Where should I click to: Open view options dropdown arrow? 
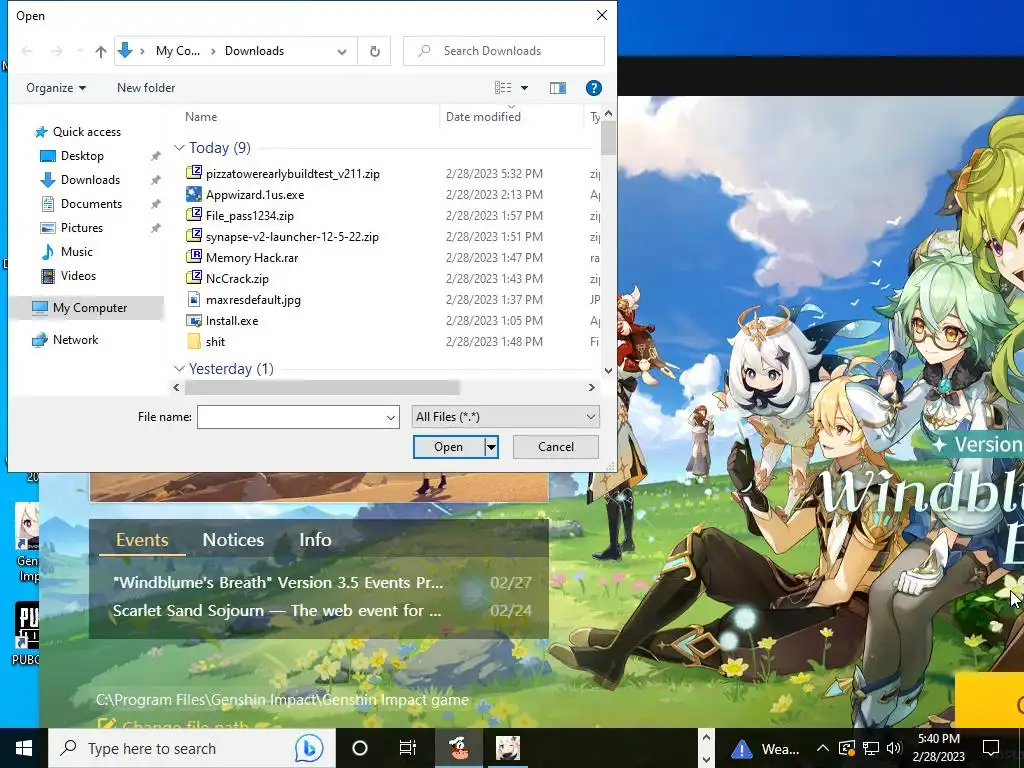(524, 88)
